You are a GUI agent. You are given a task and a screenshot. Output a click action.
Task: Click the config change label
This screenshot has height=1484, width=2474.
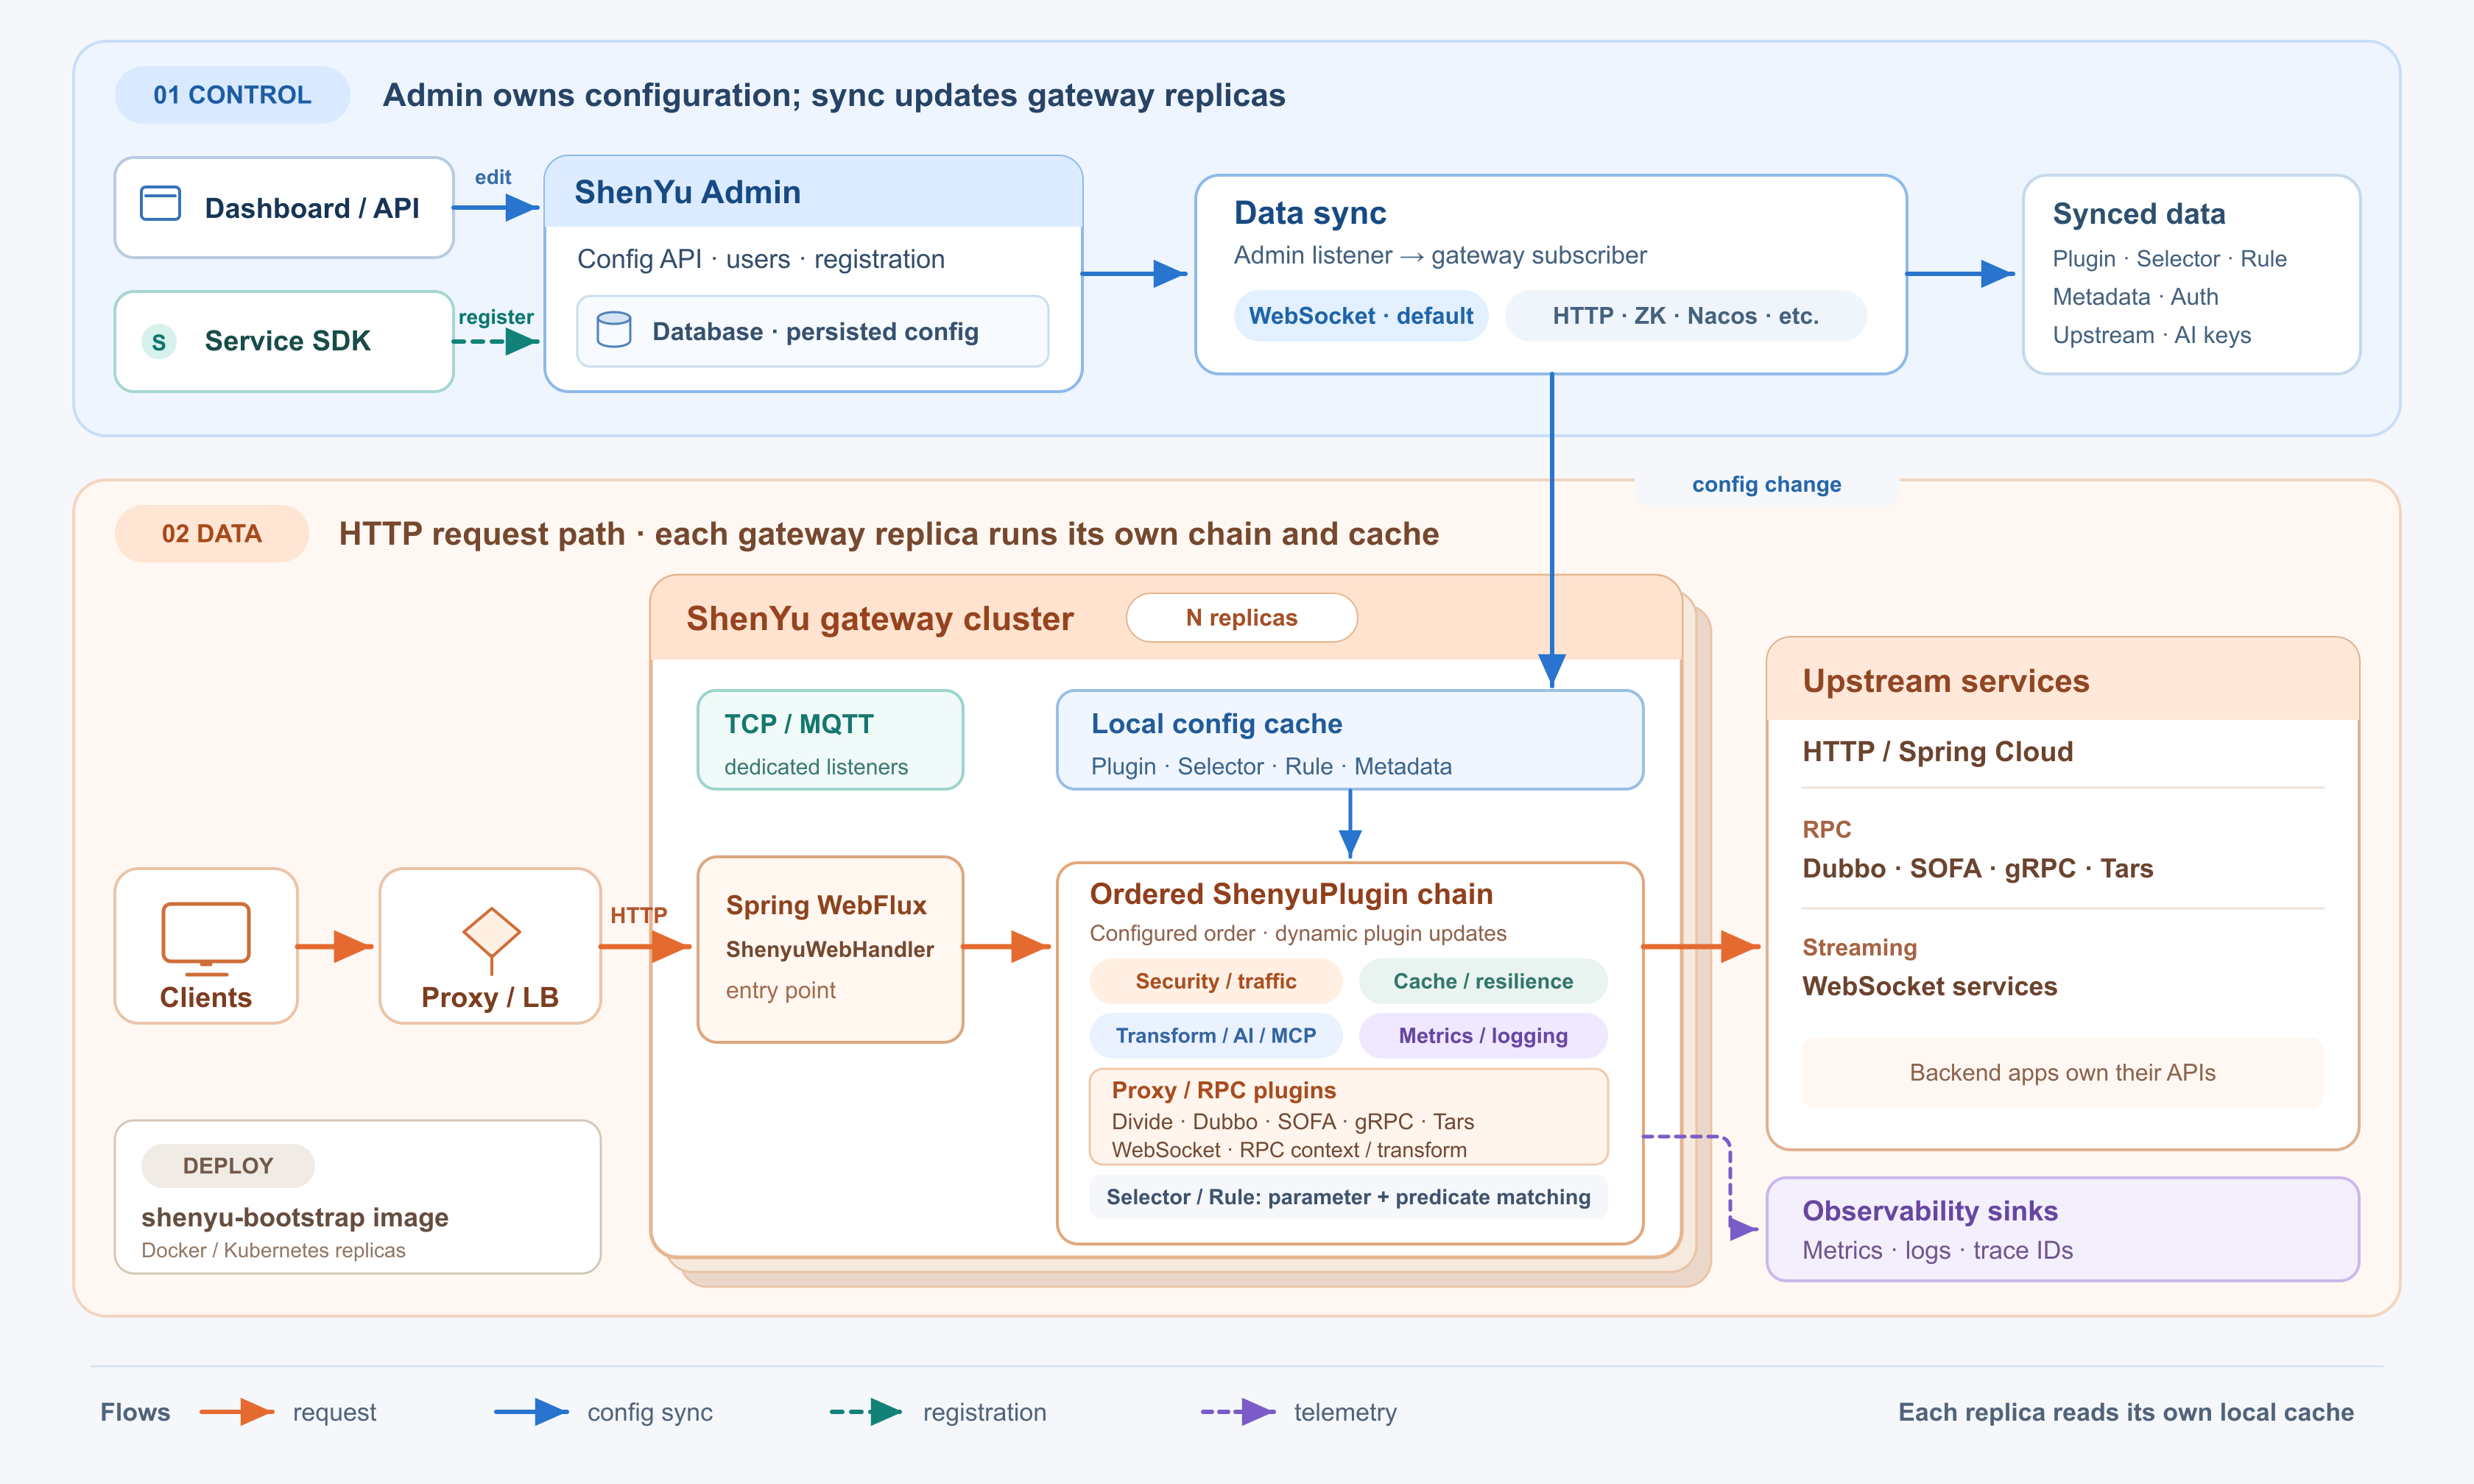[1767, 484]
